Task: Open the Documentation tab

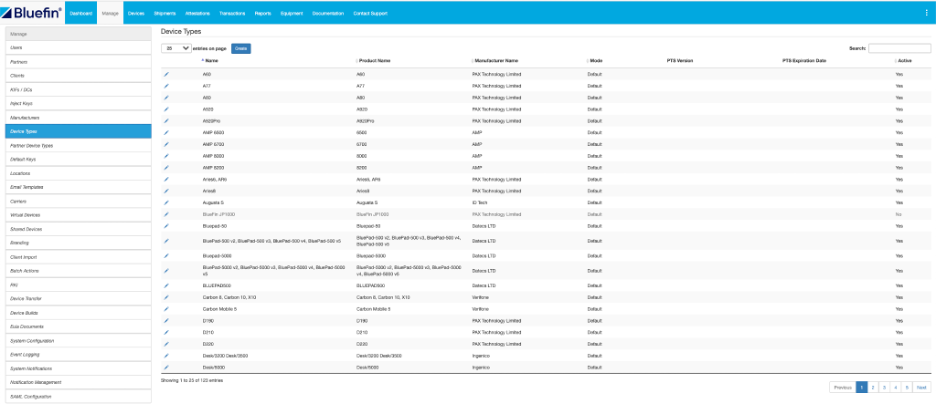Action: click(x=328, y=13)
